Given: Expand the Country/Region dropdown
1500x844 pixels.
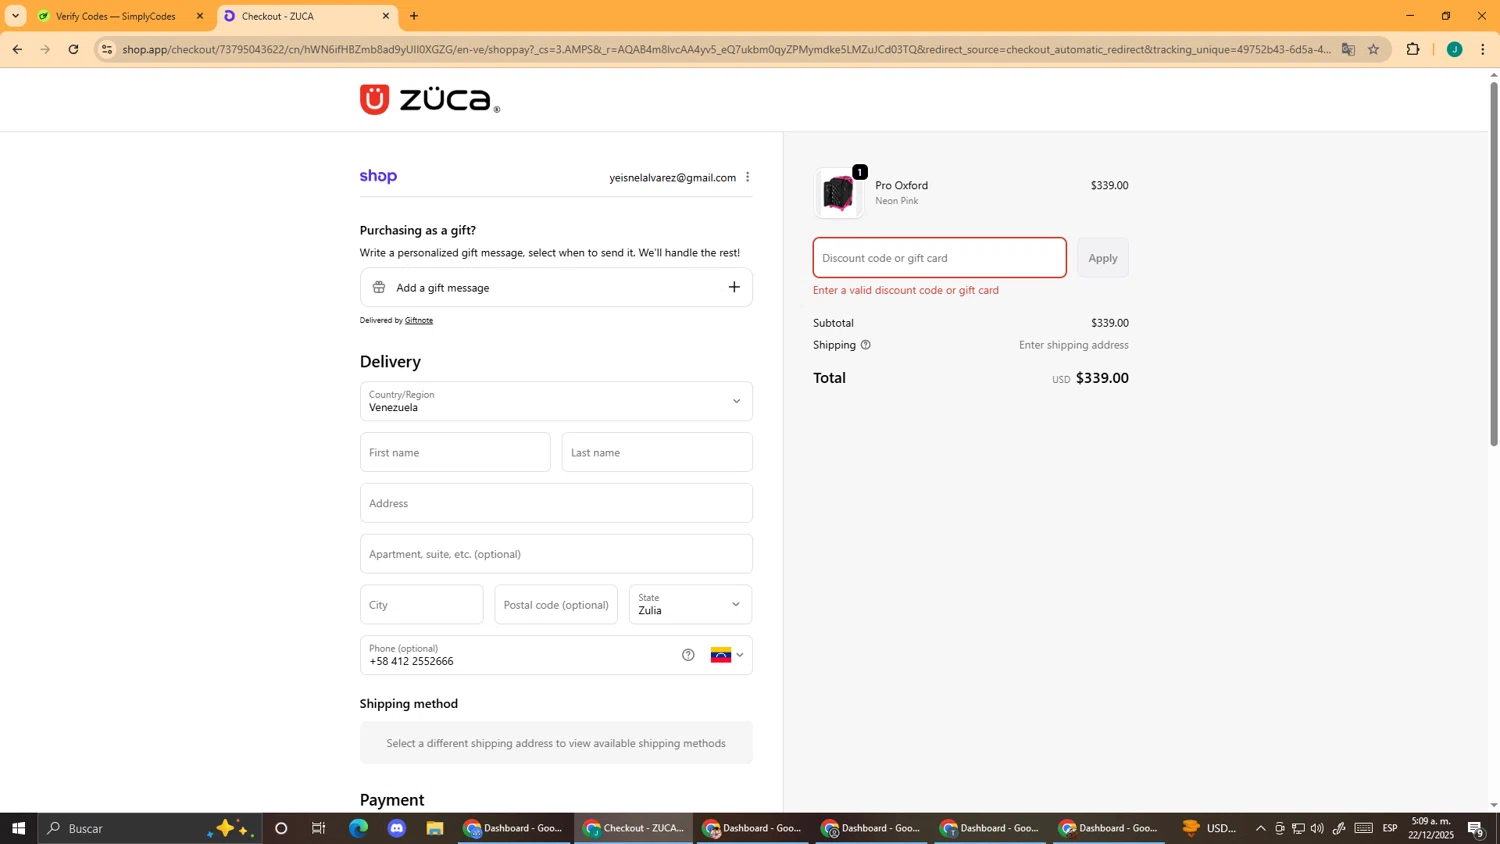Looking at the screenshot, I should pyautogui.click(x=556, y=401).
